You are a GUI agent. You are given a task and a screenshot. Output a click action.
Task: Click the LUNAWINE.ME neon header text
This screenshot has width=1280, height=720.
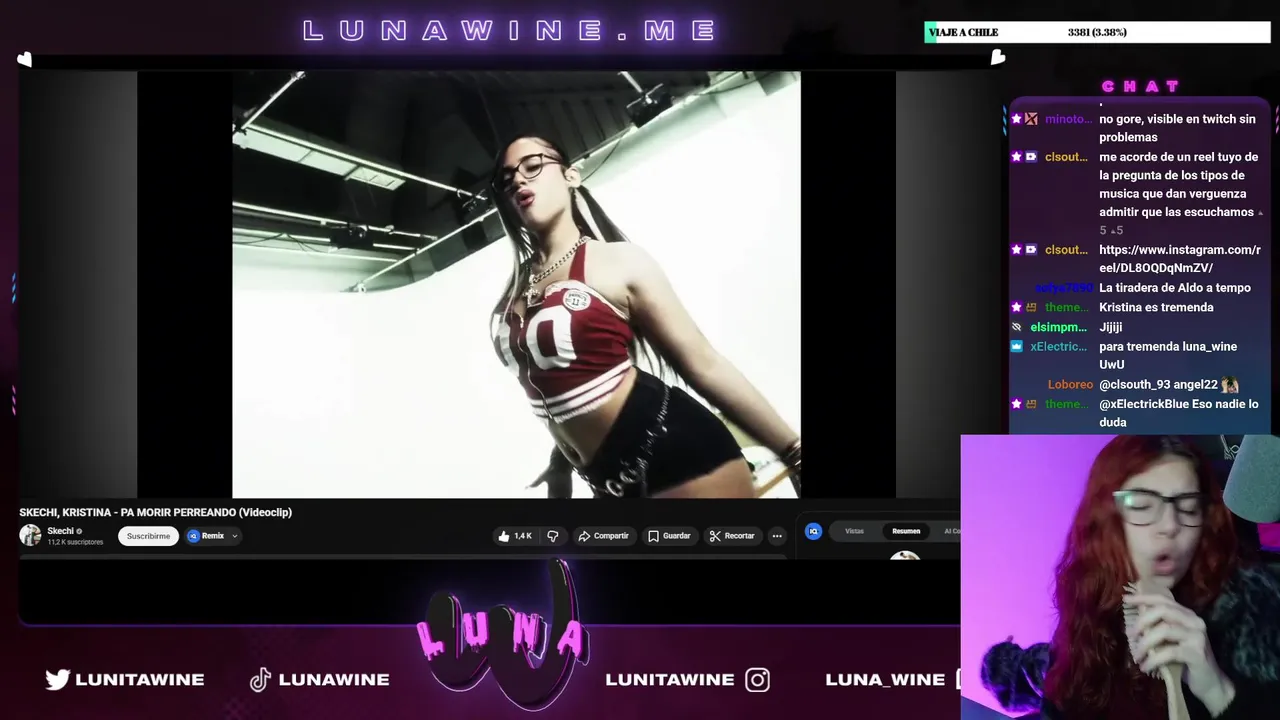510,31
